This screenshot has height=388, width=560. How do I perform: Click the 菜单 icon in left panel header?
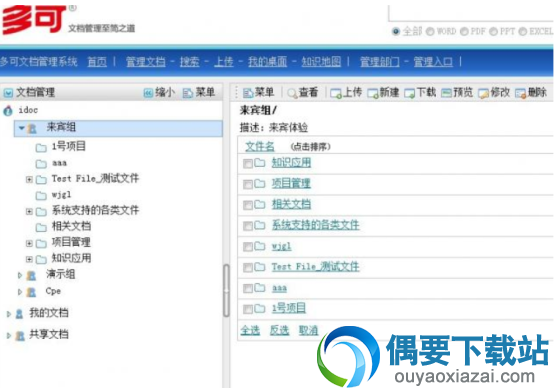pos(188,93)
